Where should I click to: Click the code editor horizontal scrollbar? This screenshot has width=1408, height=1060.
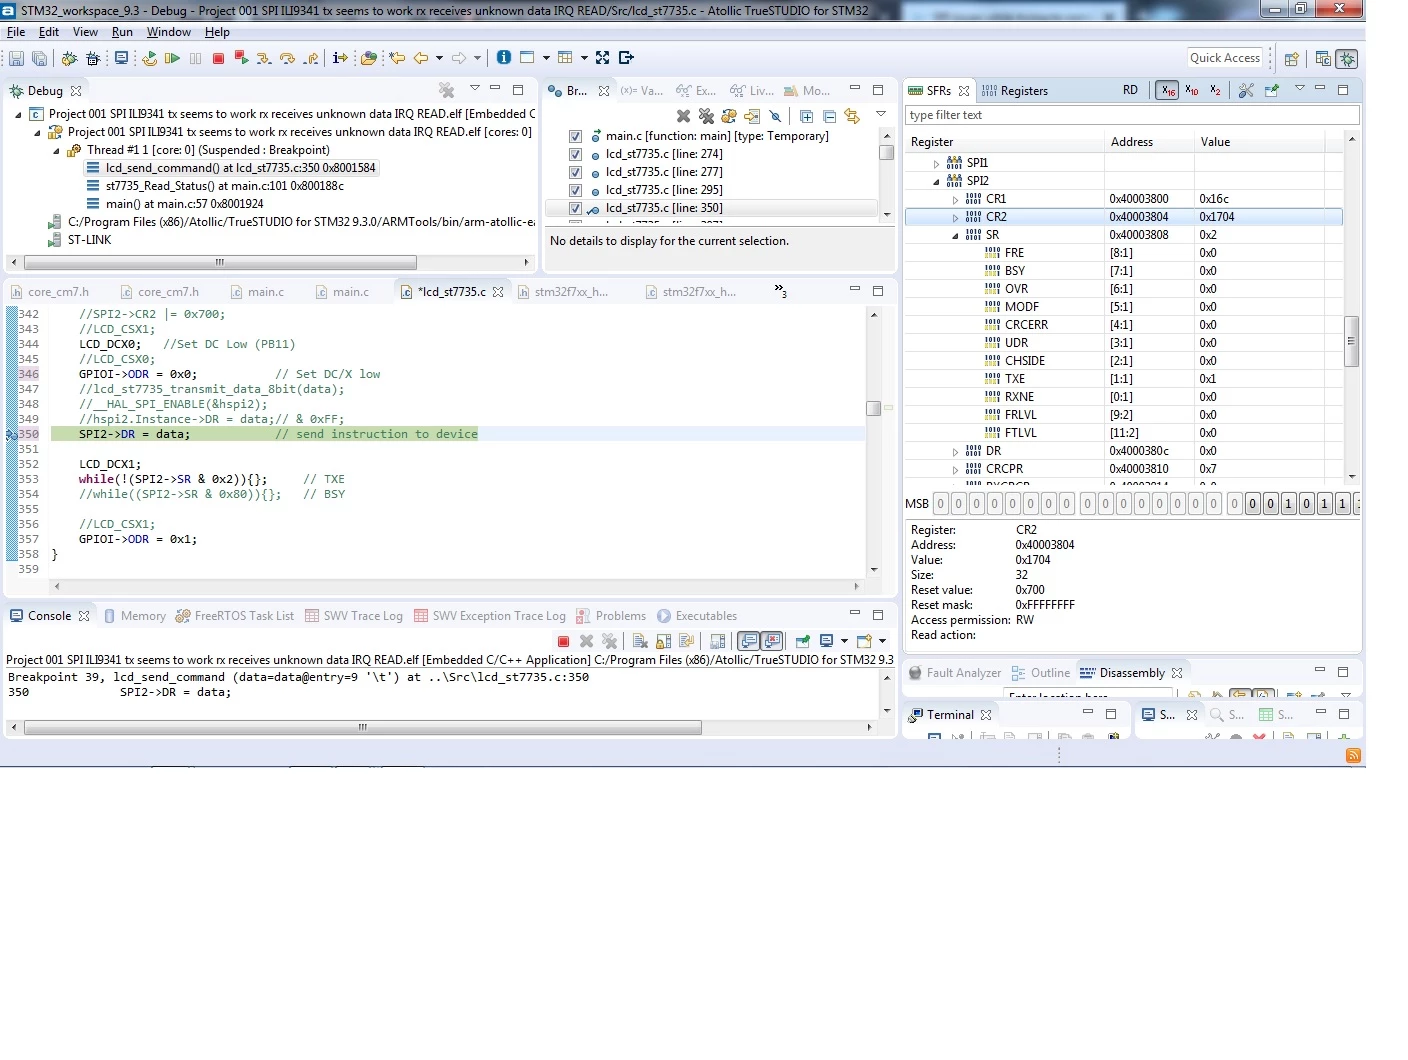click(456, 586)
